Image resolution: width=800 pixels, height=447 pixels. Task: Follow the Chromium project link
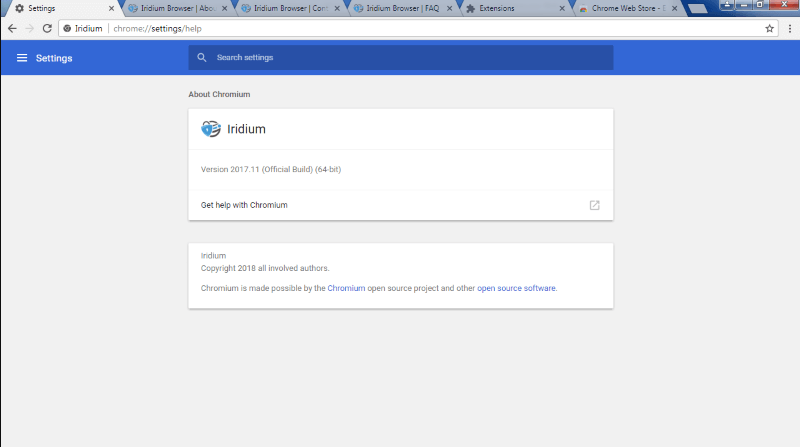[346, 288]
